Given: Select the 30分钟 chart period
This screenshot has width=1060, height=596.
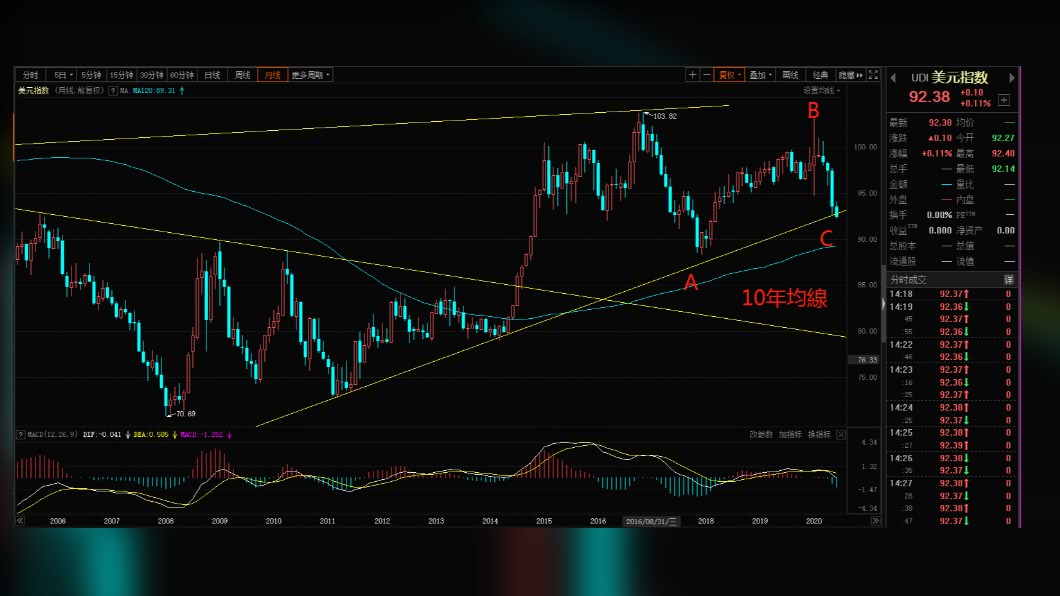Looking at the screenshot, I should (x=151, y=75).
